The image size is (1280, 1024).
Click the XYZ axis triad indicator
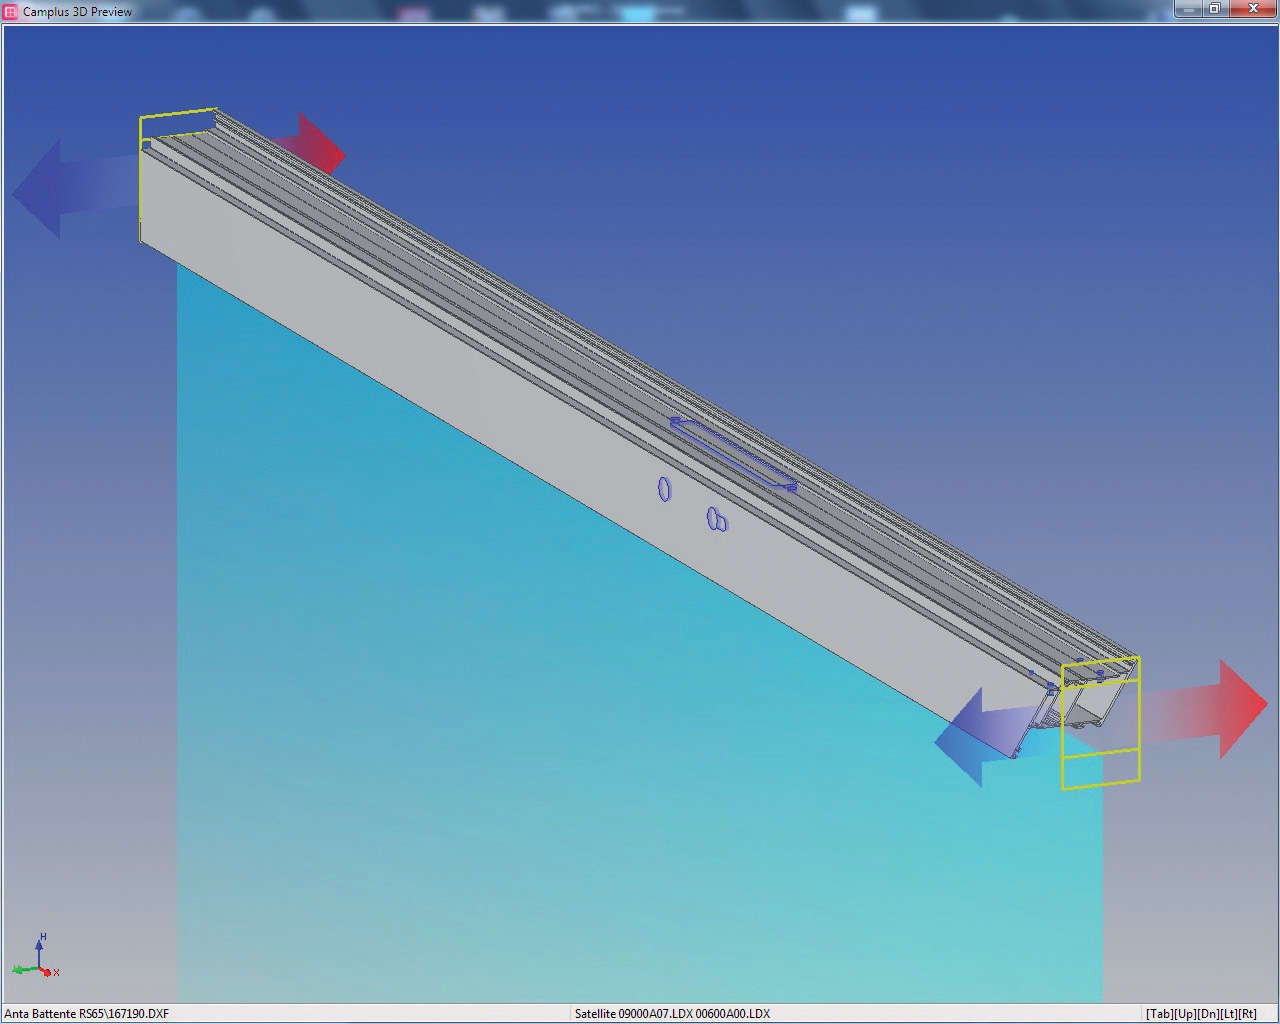click(38, 958)
